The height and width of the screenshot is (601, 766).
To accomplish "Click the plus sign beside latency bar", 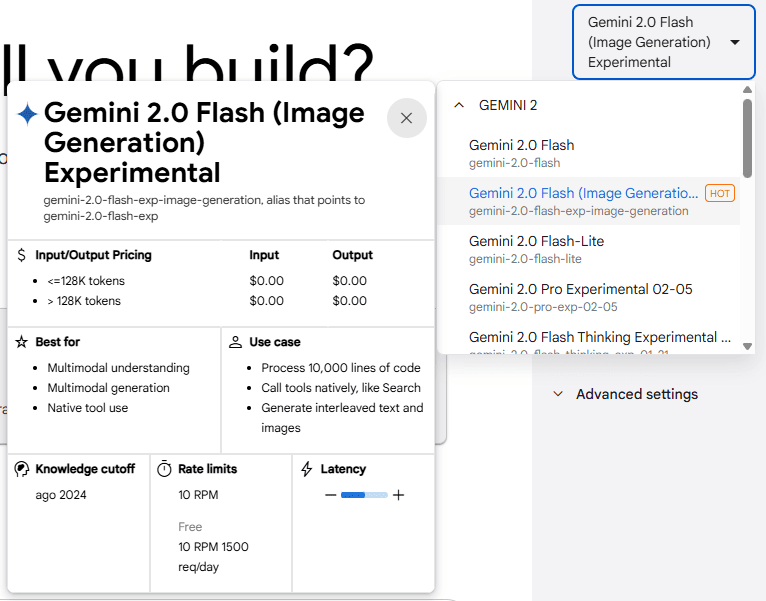I will tap(399, 495).
